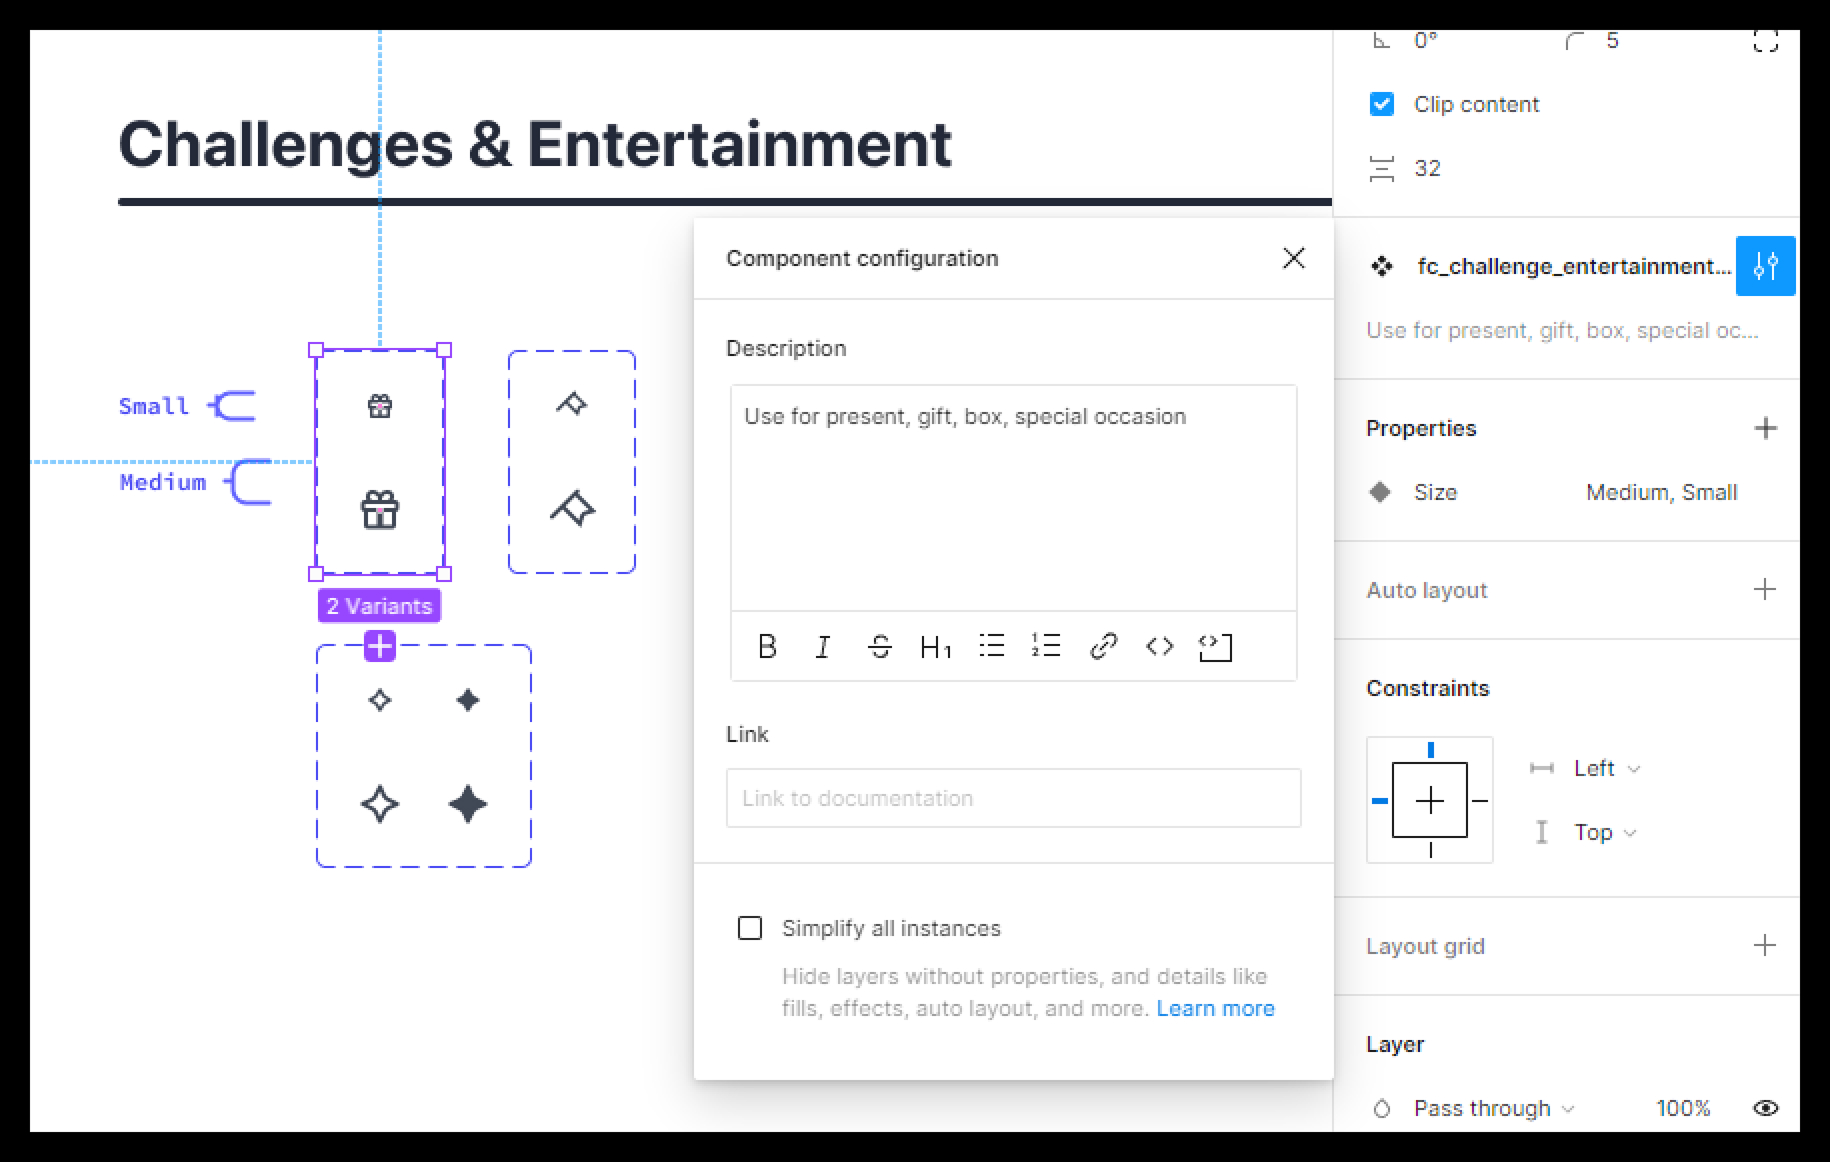Insert numbered list in description
Screen dimensions: 1830x1162
coord(1046,646)
